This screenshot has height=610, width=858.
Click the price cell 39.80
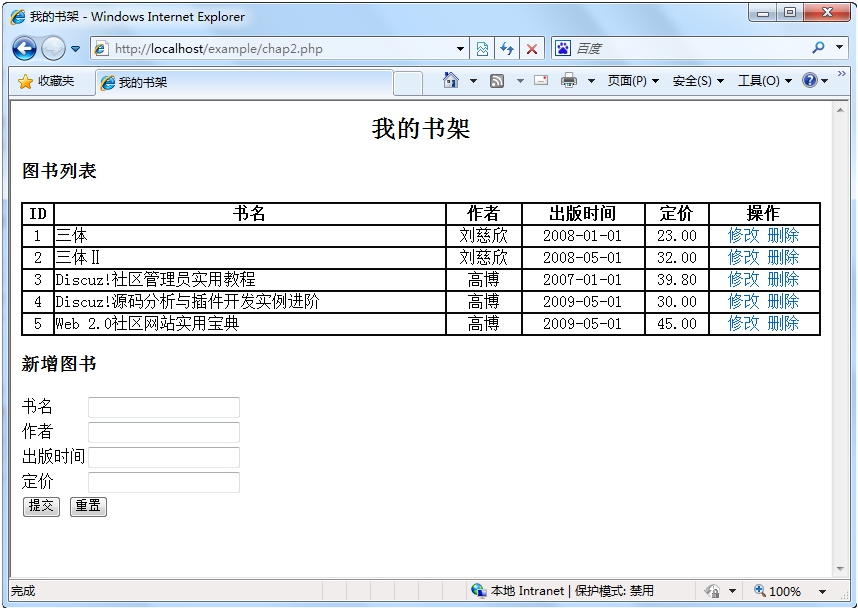(x=677, y=280)
